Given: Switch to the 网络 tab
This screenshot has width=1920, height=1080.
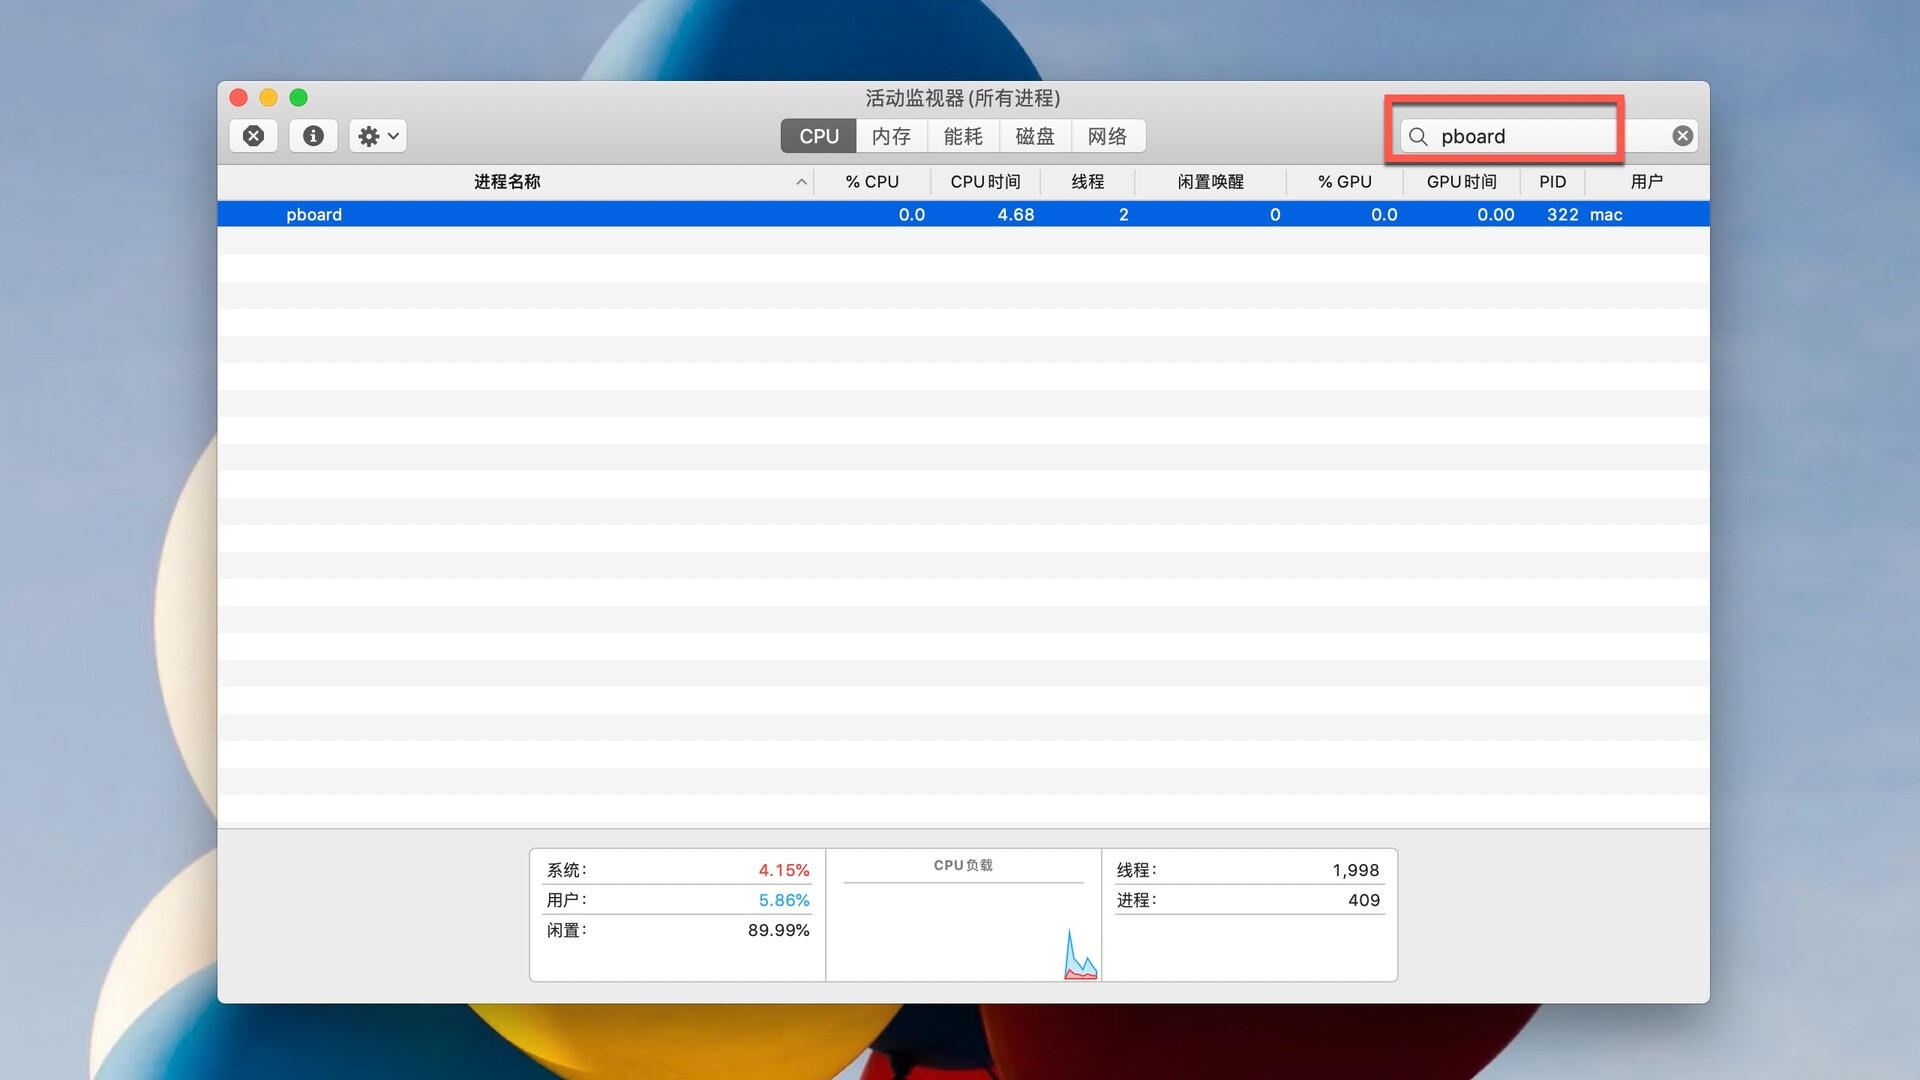Looking at the screenshot, I should click(x=1108, y=136).
